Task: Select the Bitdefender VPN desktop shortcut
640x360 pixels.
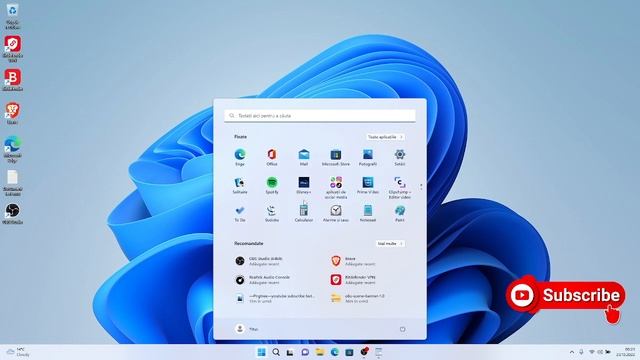Action: pyautogui.click(x=12, y=49)
